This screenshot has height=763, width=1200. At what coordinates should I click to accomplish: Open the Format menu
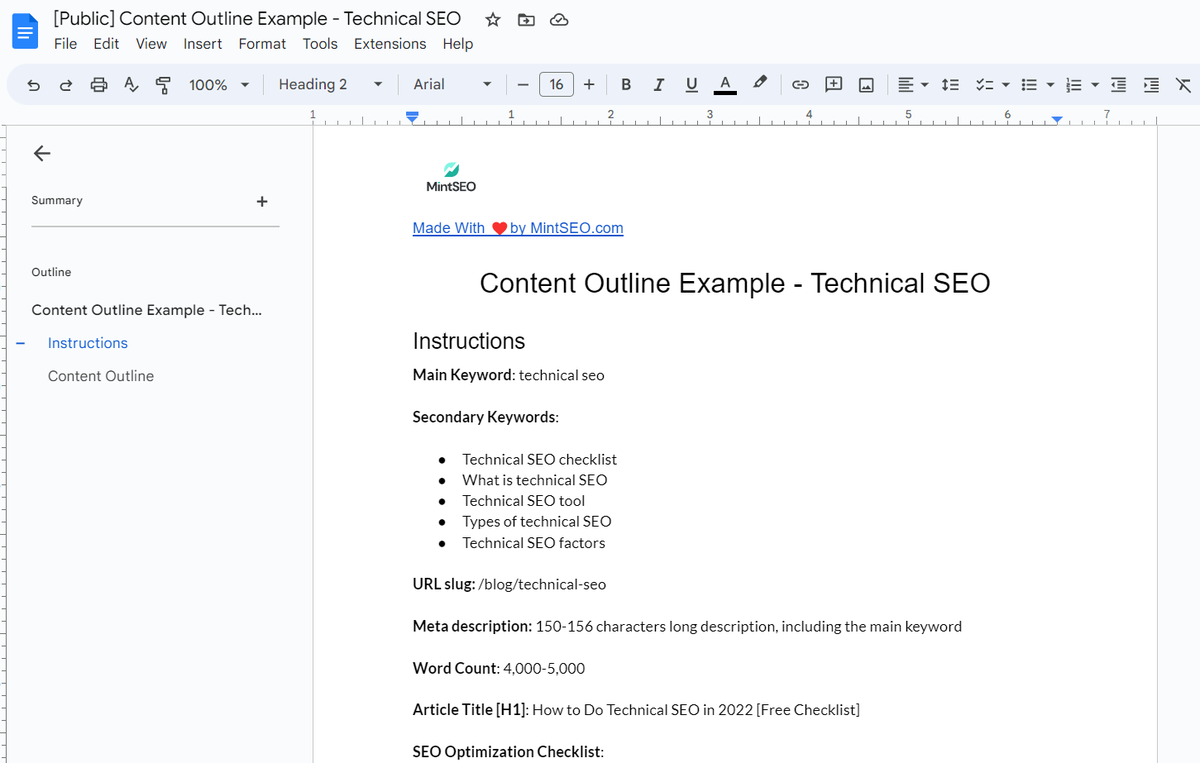pos(262,44)
